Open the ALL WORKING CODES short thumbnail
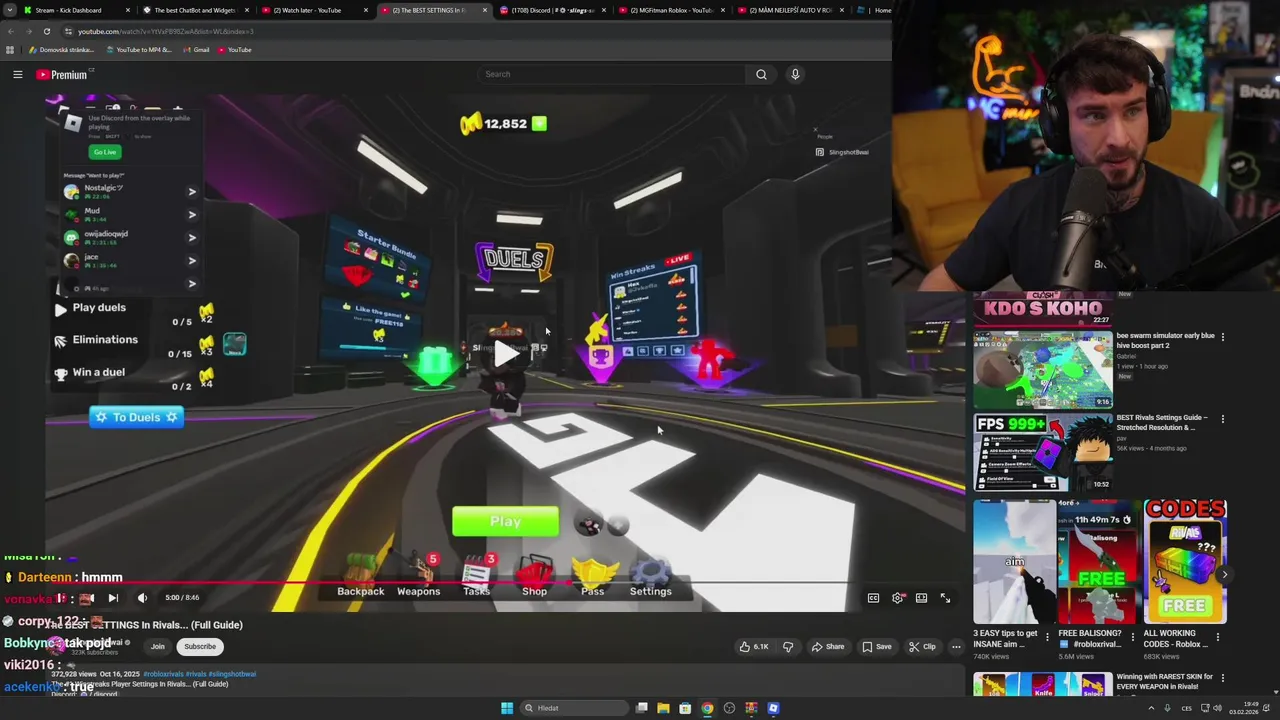 click(1185, 562)
